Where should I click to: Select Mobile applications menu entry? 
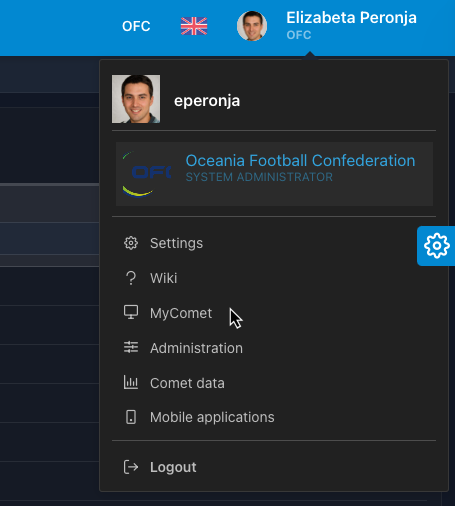coord(212,417)
